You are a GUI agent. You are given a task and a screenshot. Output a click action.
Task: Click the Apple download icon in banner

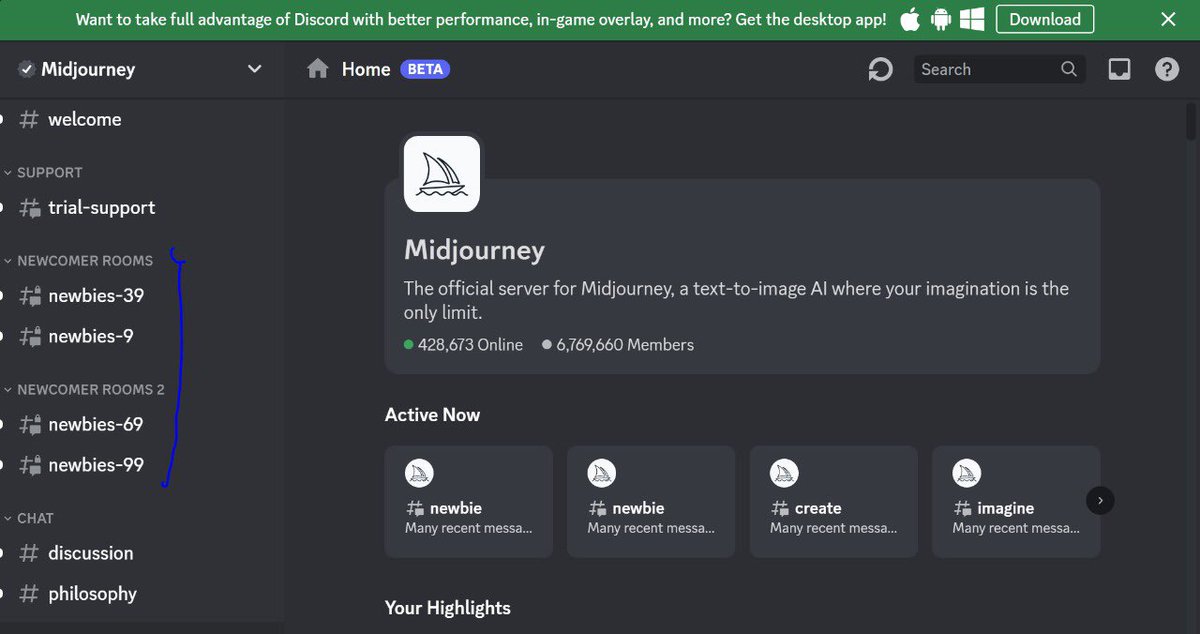coord(910,19)
